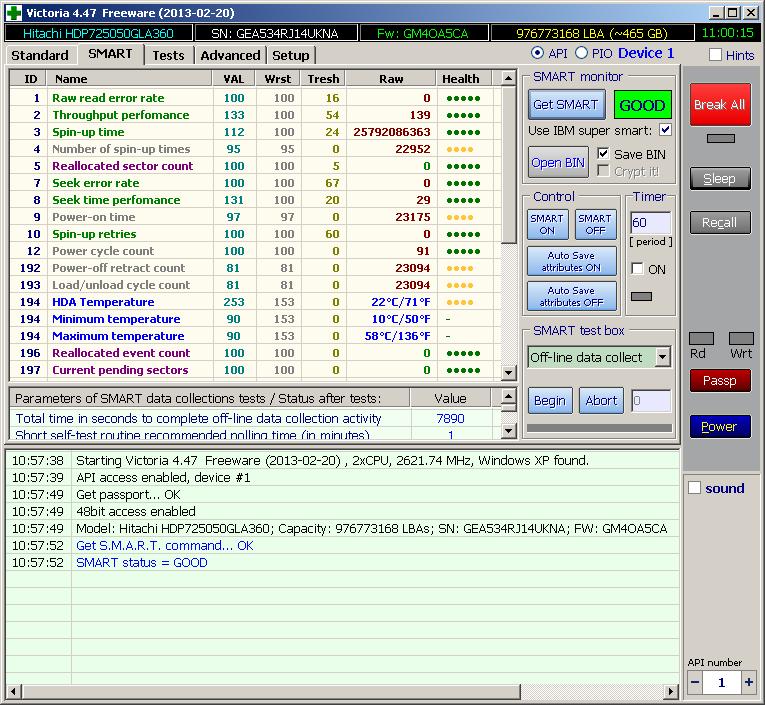Toggle the Save BIN checkbox
Viewport: 765px width, 705px height.
(x=603, y=153)
